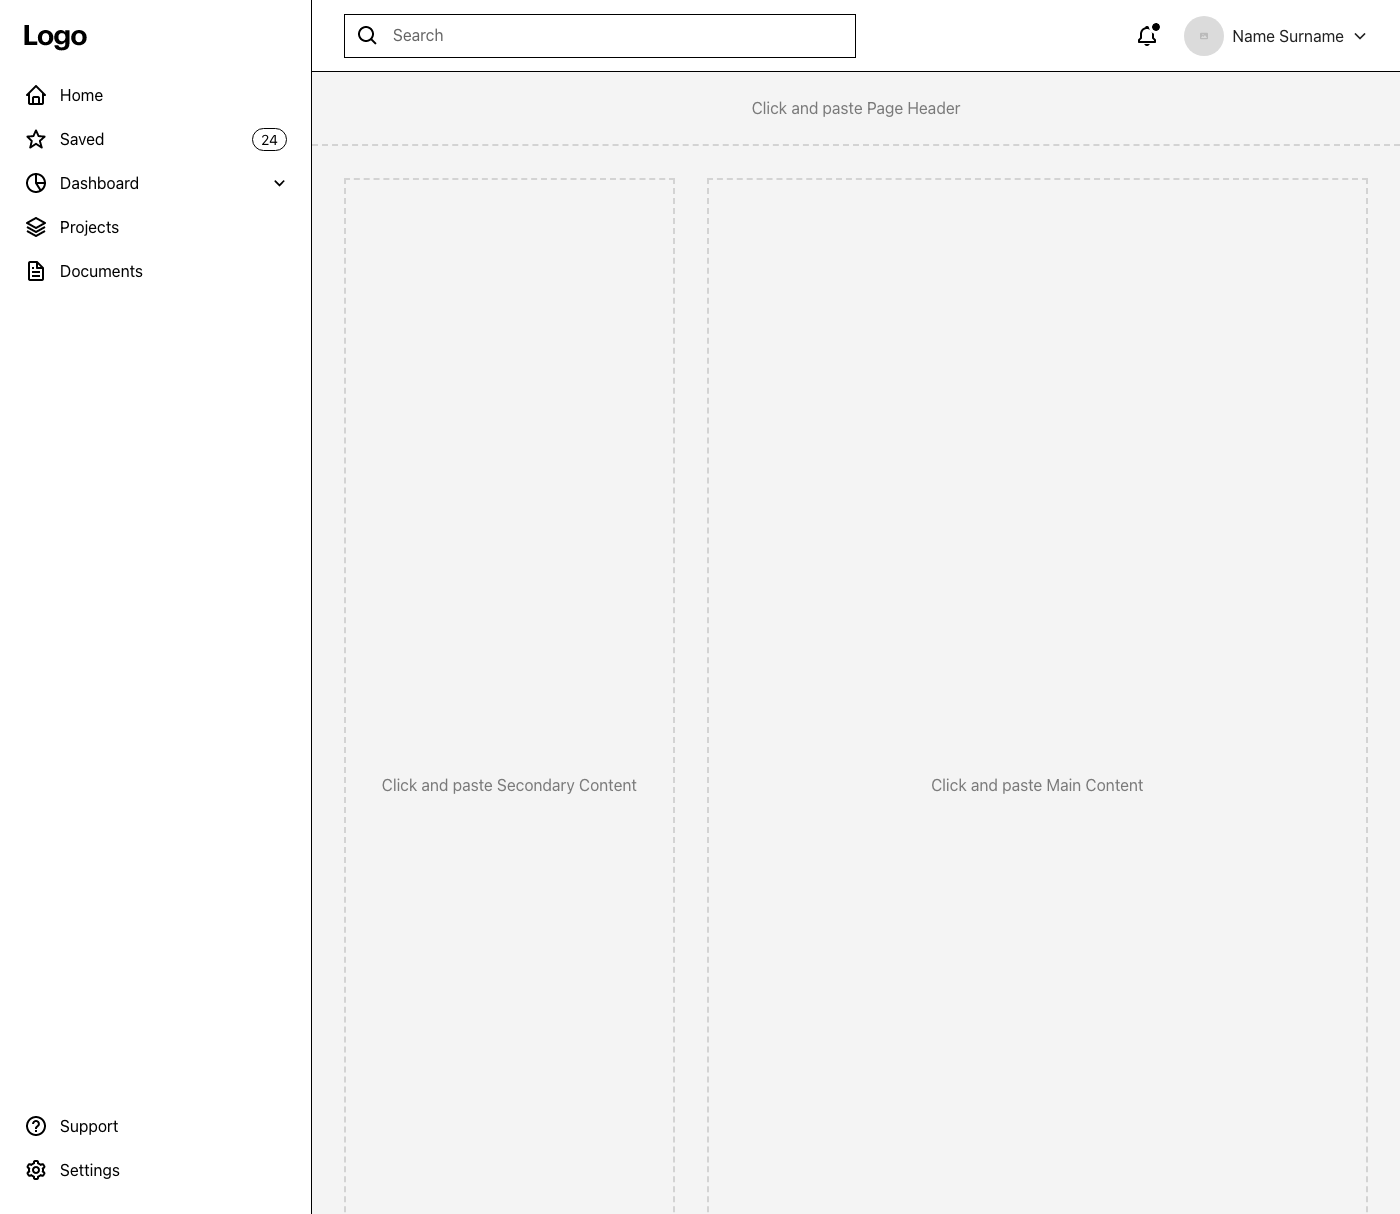The image size is (1400, 1214).
Task: Click the 'Click and paste Page Header' text
Action: [856, 108]
